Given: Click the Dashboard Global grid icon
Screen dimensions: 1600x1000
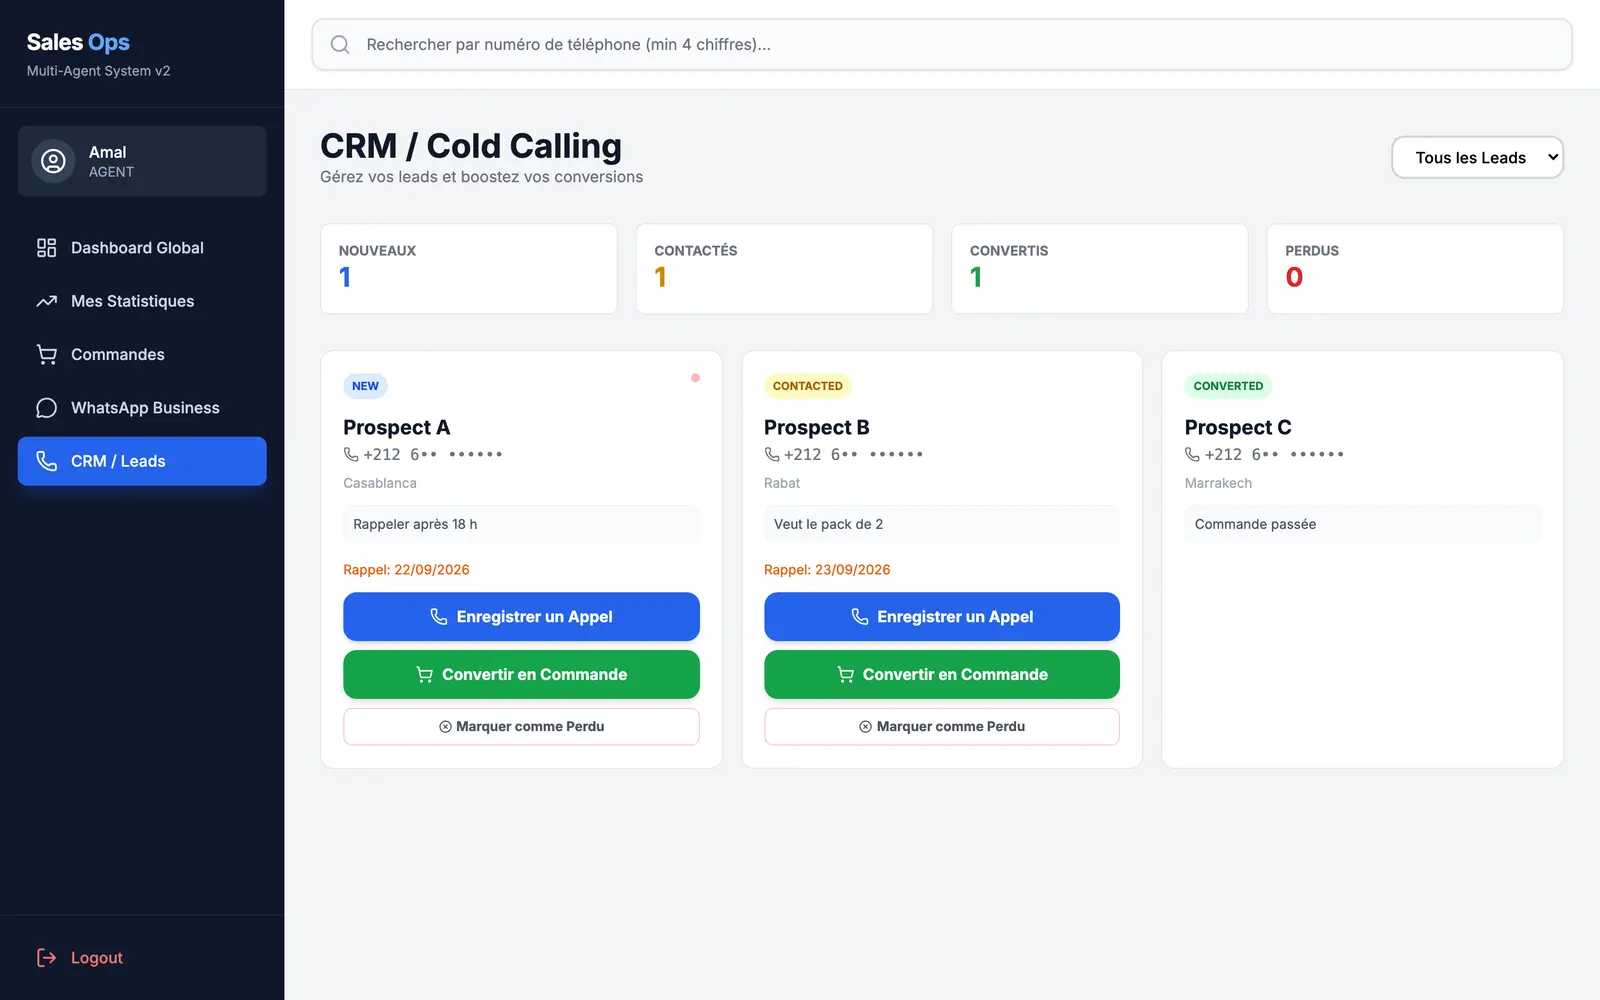Looking at the screenshot, I should tap(46, 248).
